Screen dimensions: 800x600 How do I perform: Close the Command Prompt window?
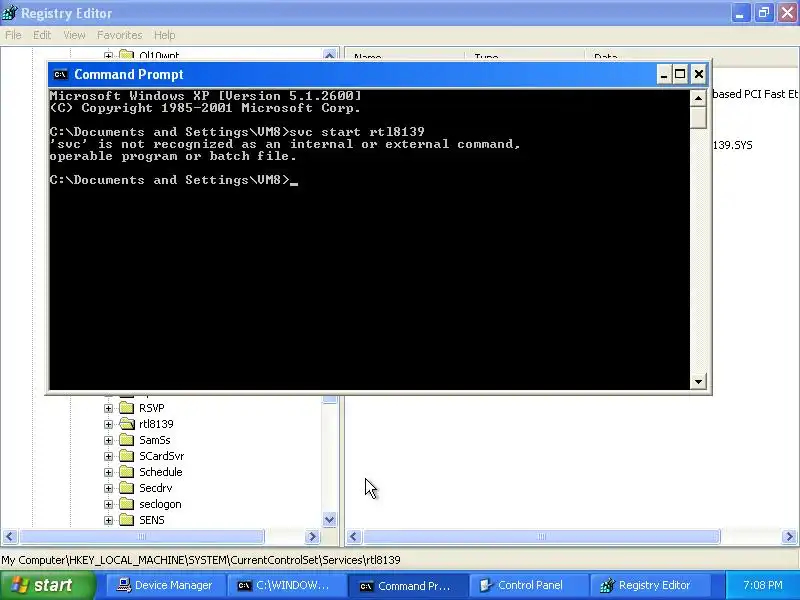point(698,74)
